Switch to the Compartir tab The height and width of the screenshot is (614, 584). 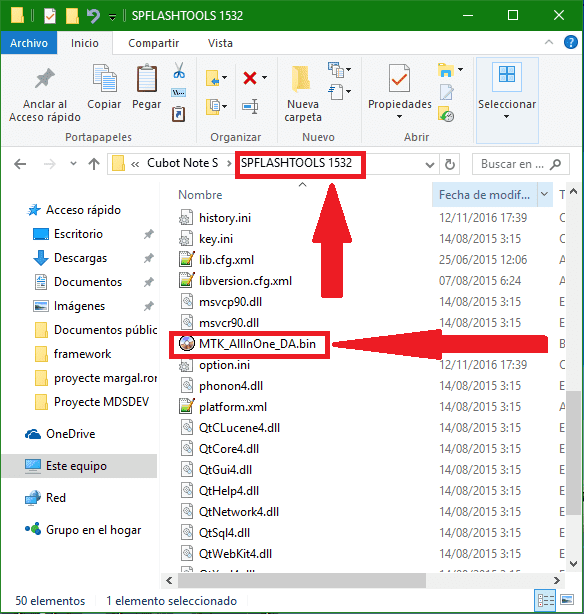154,43
